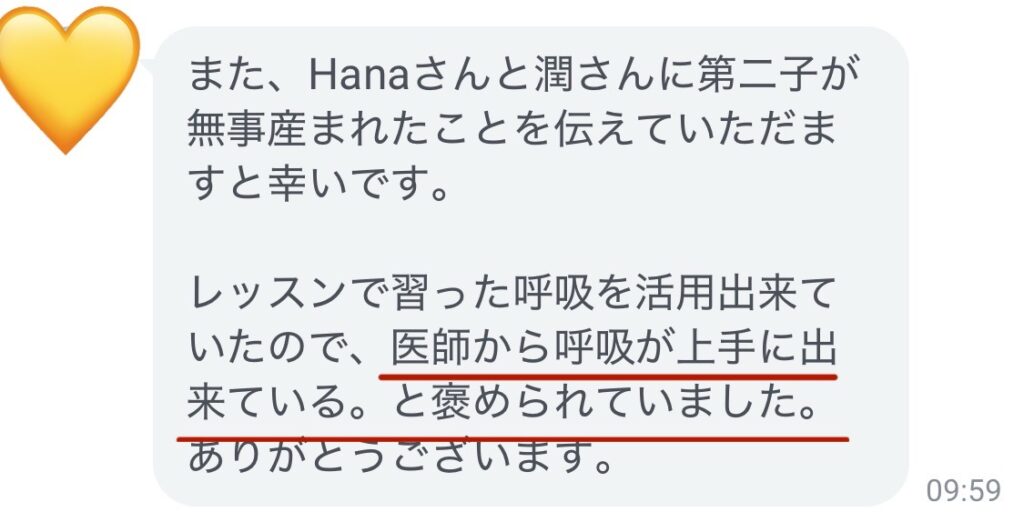Click the longer lower red underline
The image size is (1024, 532).
[x=513, y=439]
